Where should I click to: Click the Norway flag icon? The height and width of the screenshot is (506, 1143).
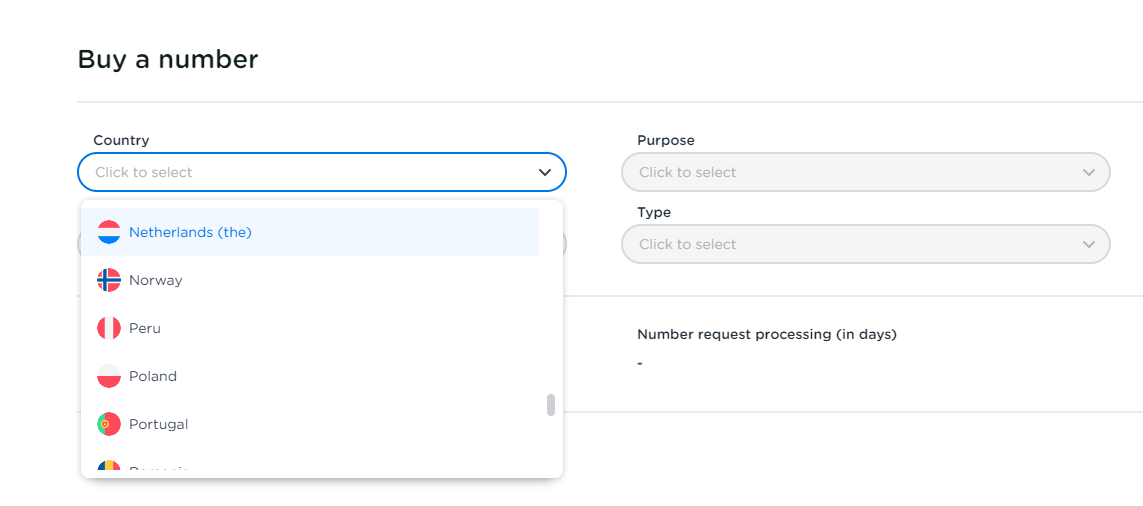109,280
